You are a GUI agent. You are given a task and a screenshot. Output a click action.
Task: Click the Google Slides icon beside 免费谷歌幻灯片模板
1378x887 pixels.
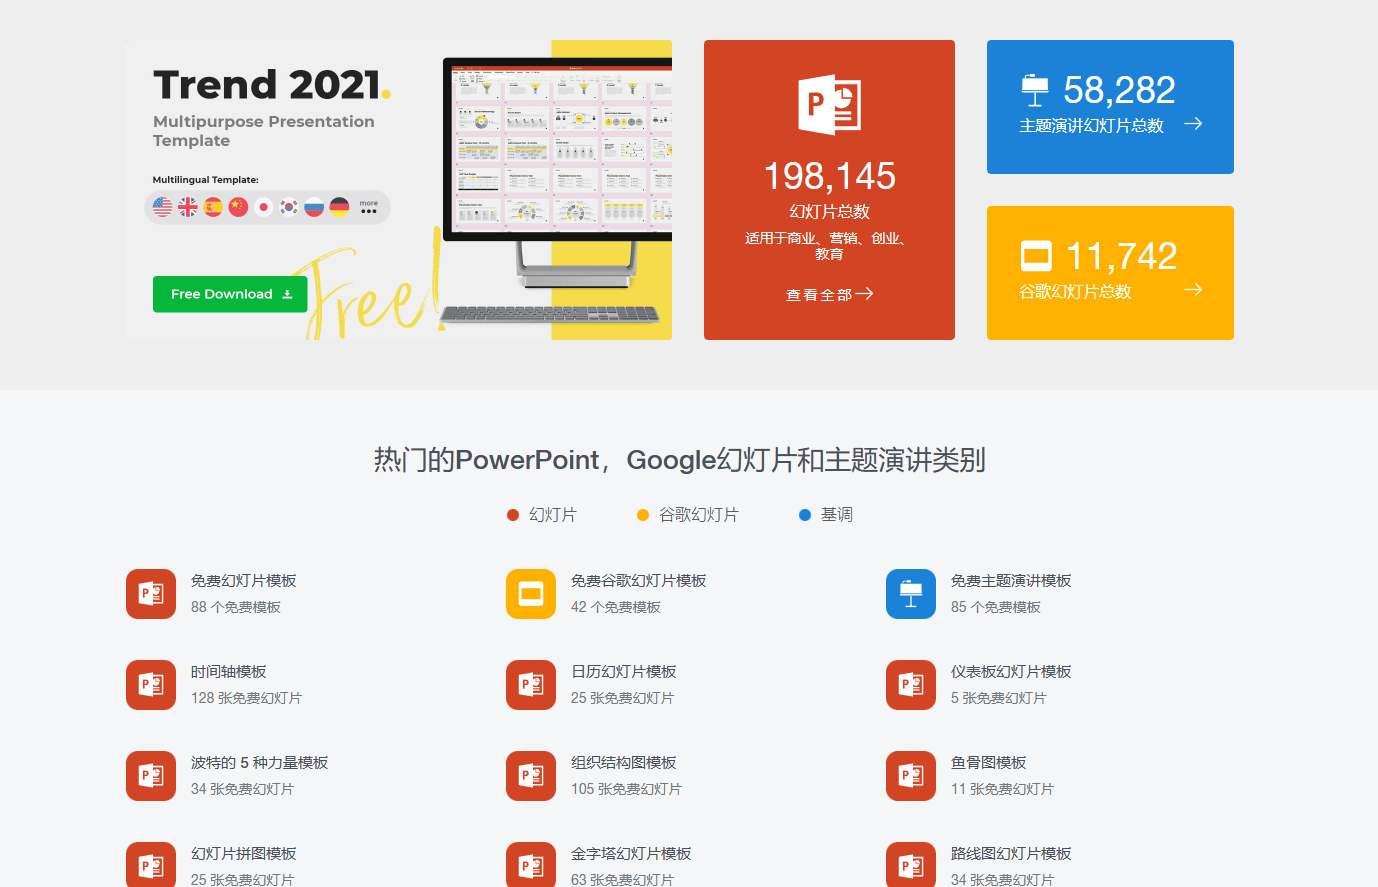[531, 594]
